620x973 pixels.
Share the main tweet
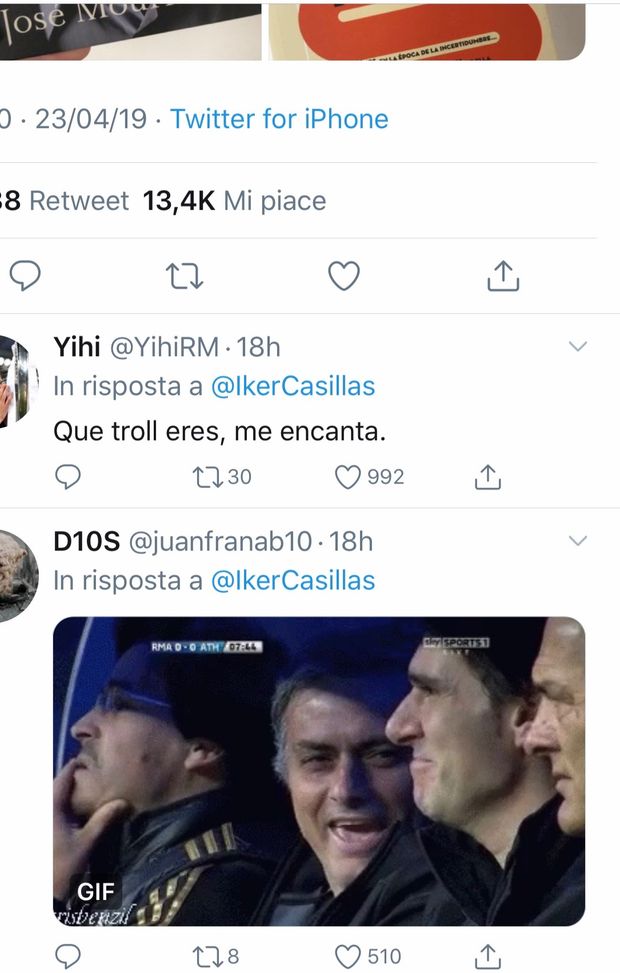point(503,276)
